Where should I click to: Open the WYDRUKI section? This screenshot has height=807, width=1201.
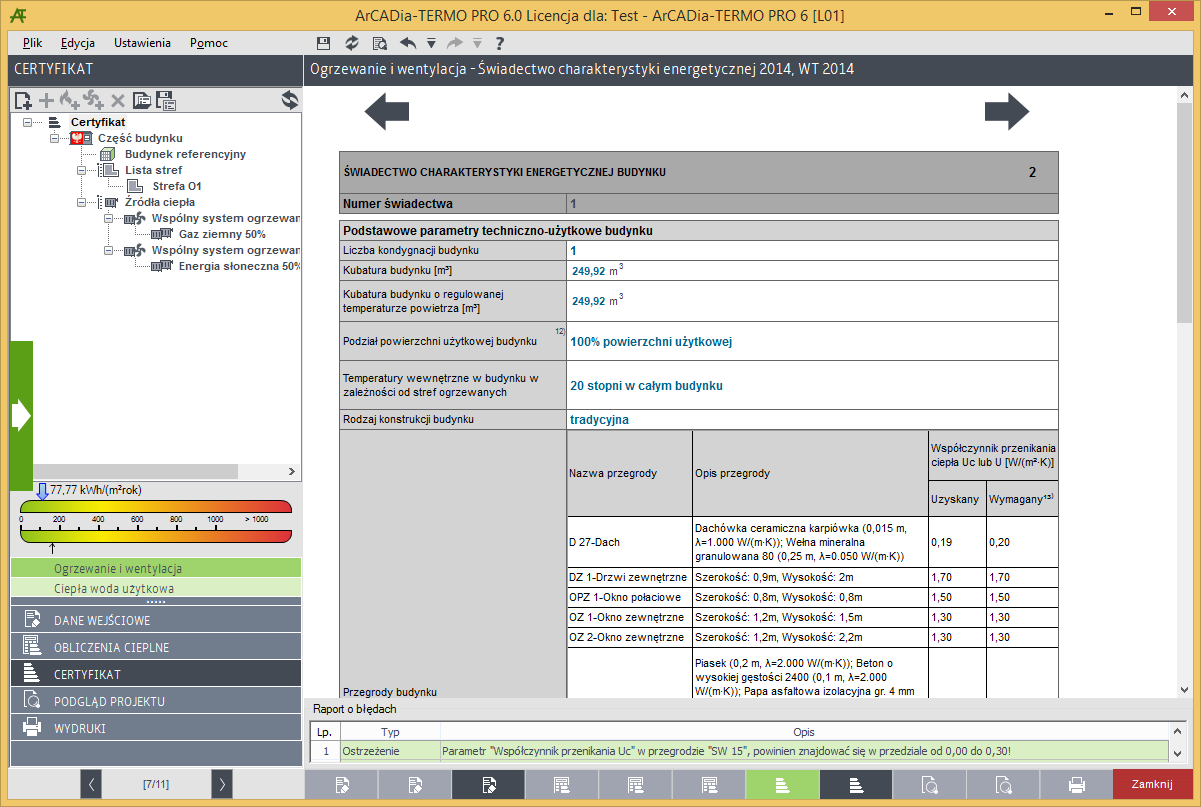click(156, 728)
